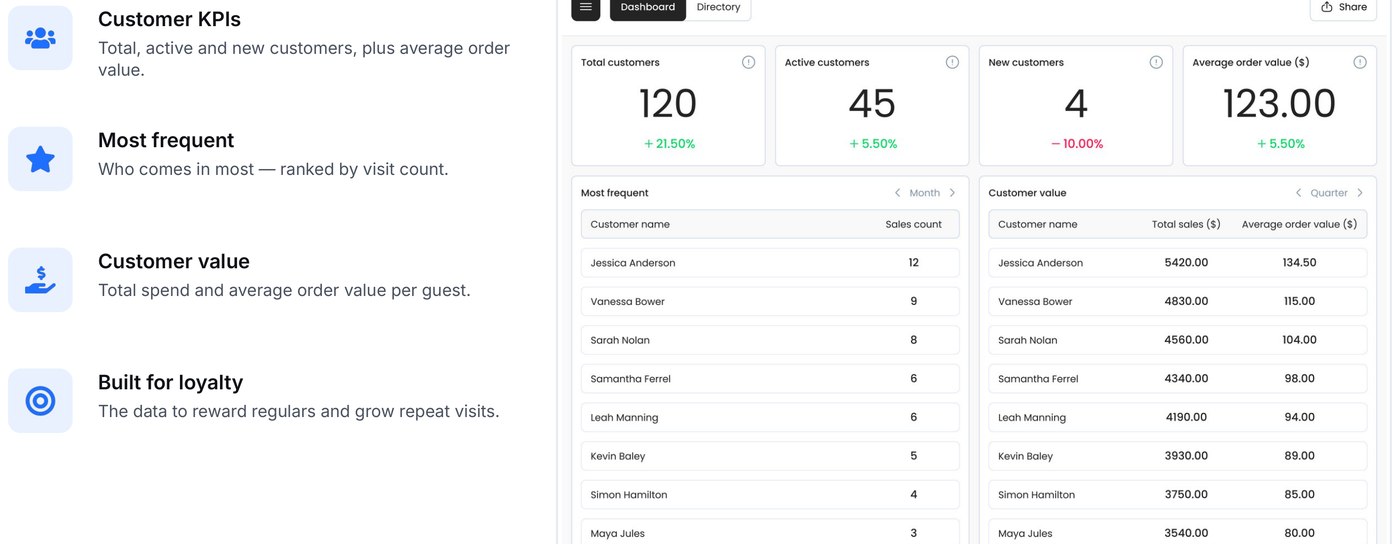Switch to the Dashboard tab
The width and height of the screenshot is (1400, 544).
[648, 7]
